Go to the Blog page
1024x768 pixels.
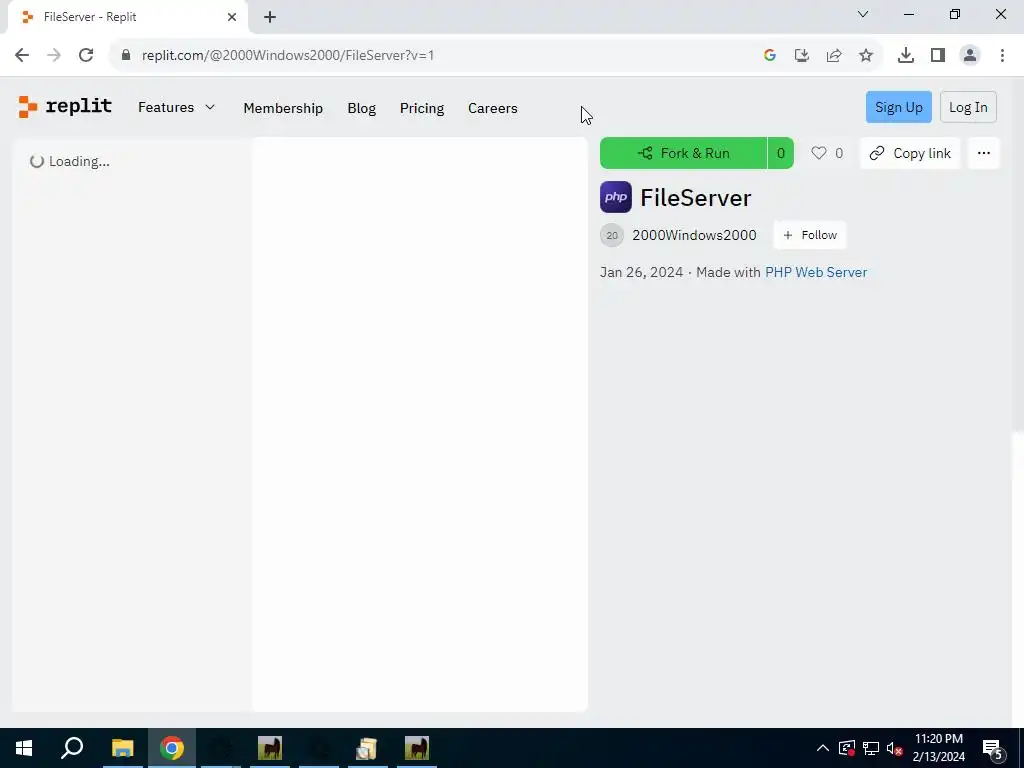point(361,108)
